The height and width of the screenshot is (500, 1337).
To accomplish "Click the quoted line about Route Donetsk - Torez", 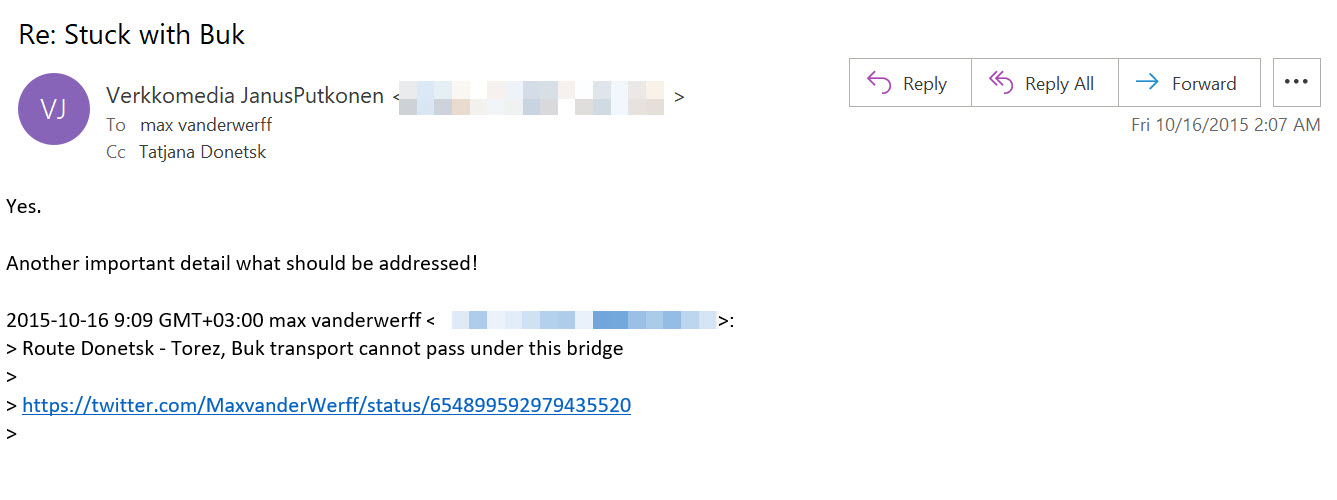I will pos(323,349).
